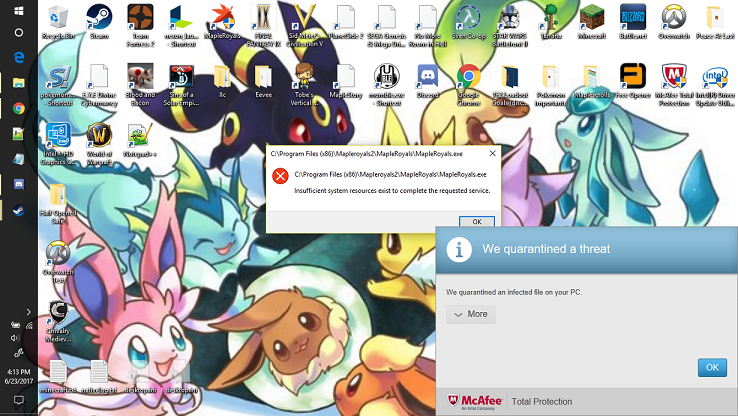
Task: Select the Free Opener desktop shortcut
Action: 633,81
